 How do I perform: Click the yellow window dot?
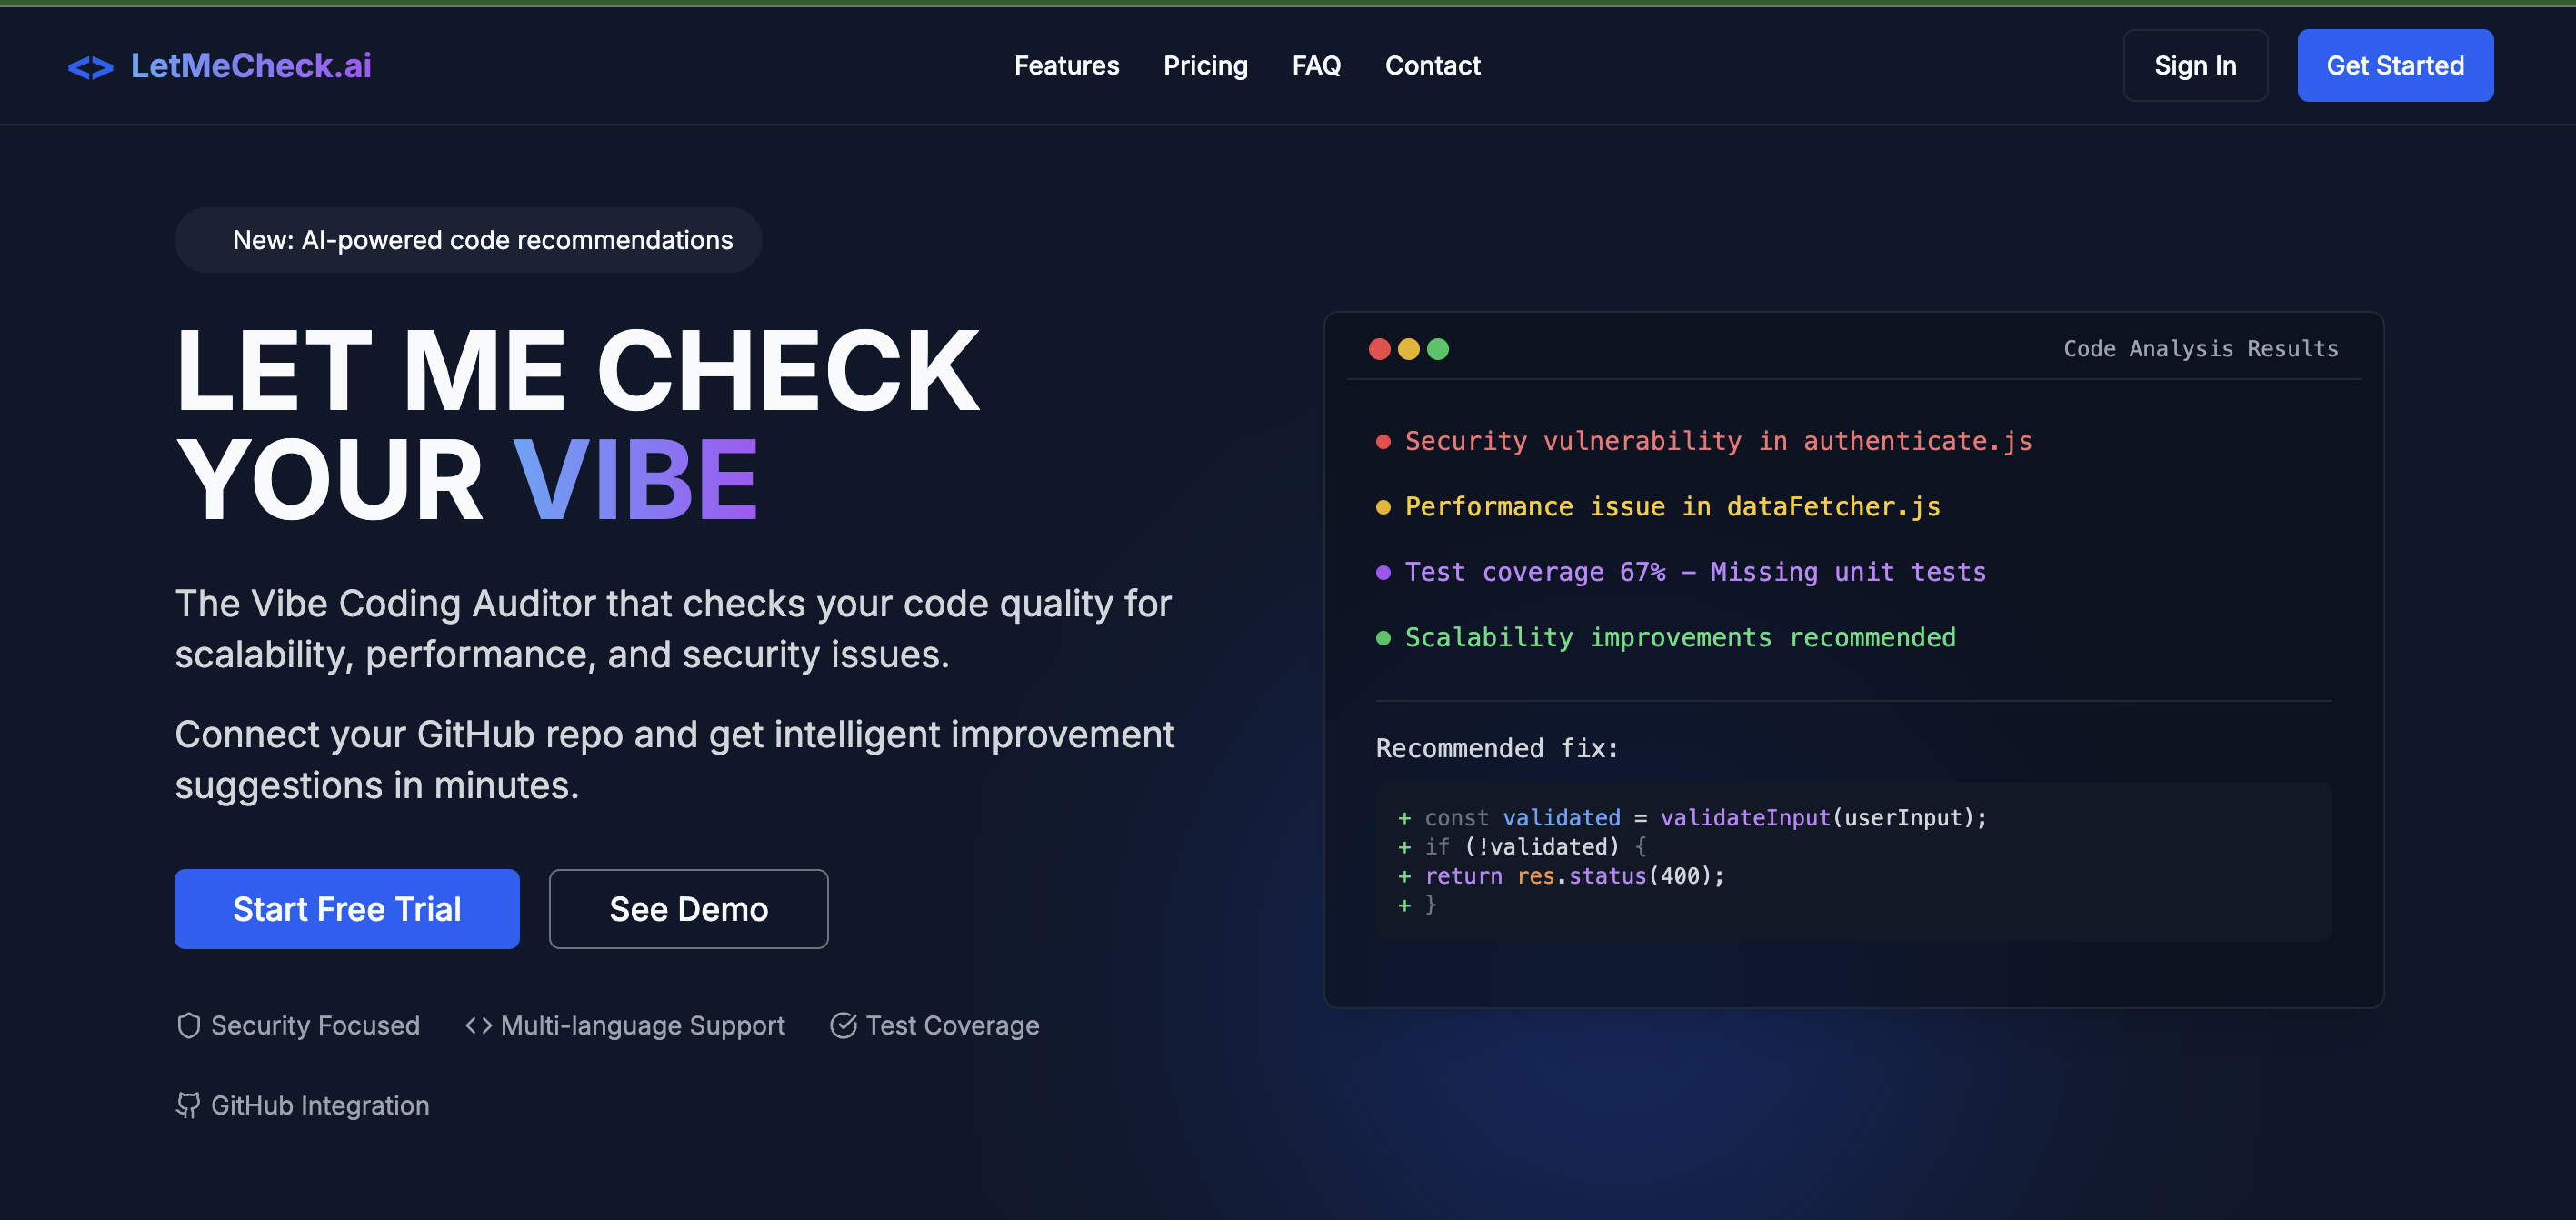tap(1408, 349)
